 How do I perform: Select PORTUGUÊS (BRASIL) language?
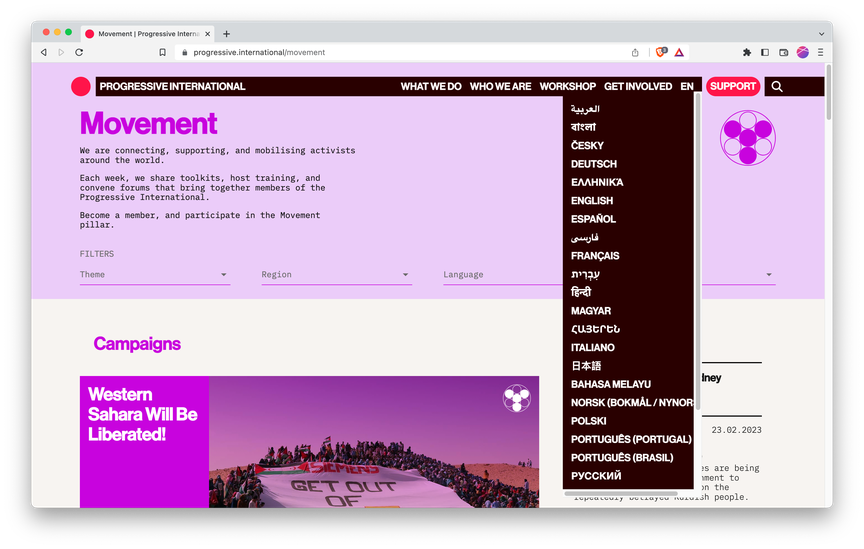tap(622, 458)
